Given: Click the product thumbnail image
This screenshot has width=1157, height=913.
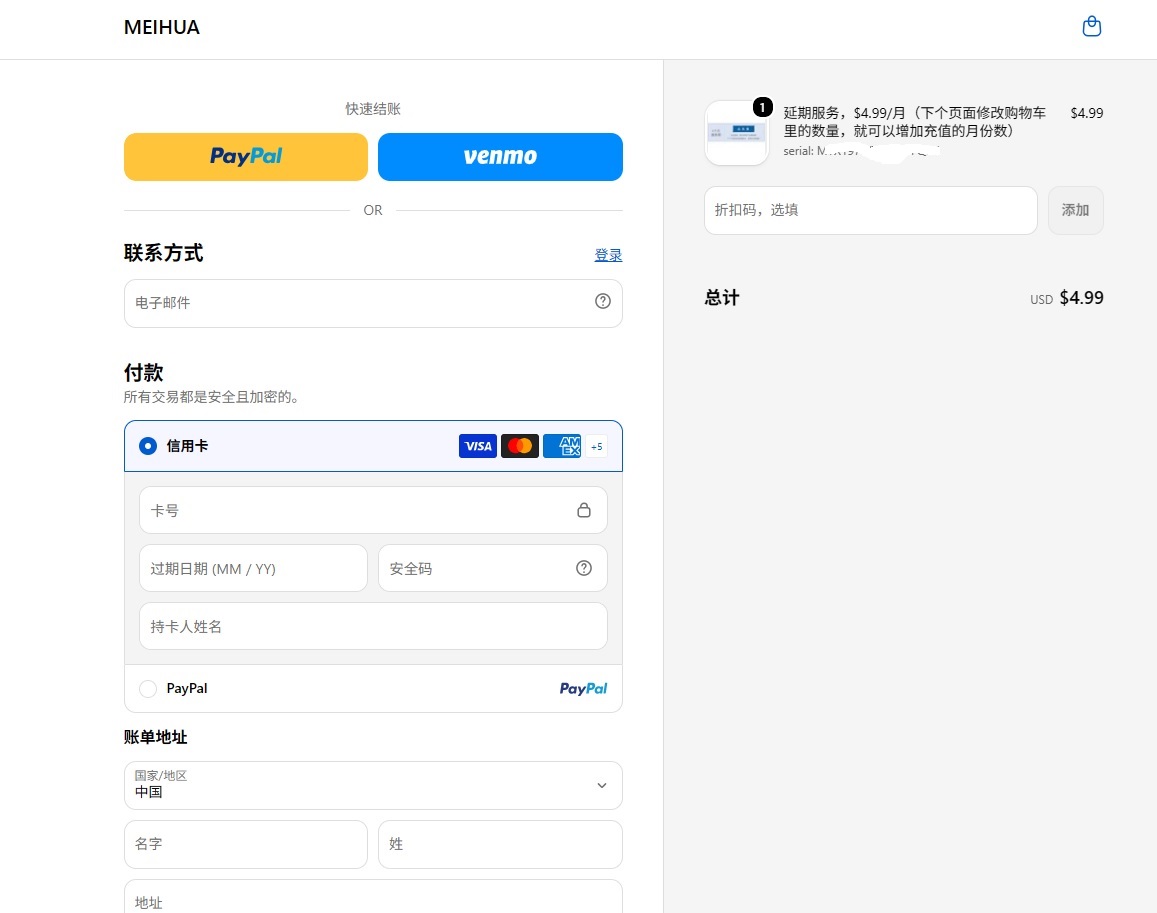Looking at the screenshot, I should 736,133.
